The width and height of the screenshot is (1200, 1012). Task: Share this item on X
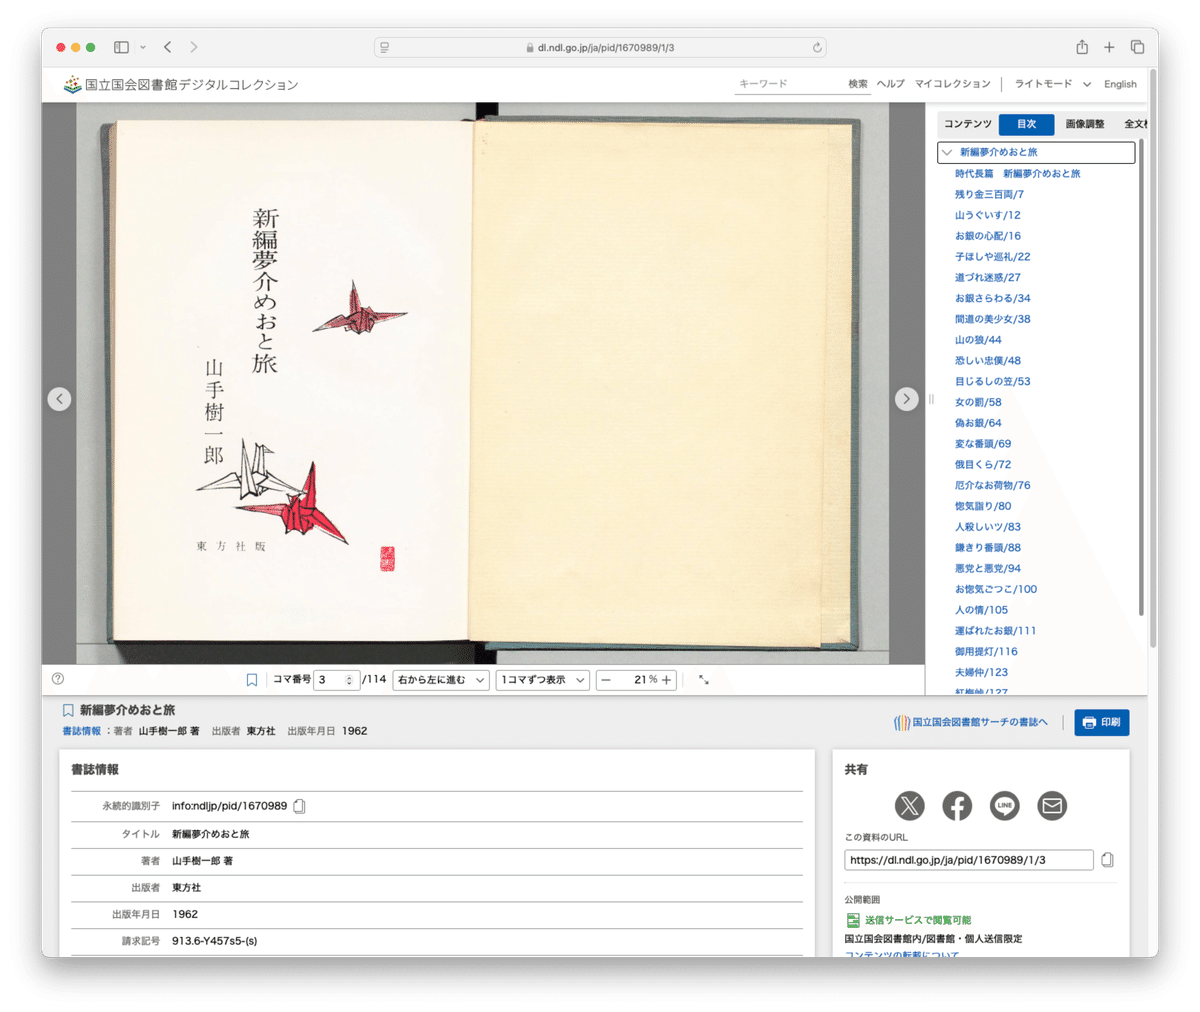pyautogui.click(x=909, y=805)
